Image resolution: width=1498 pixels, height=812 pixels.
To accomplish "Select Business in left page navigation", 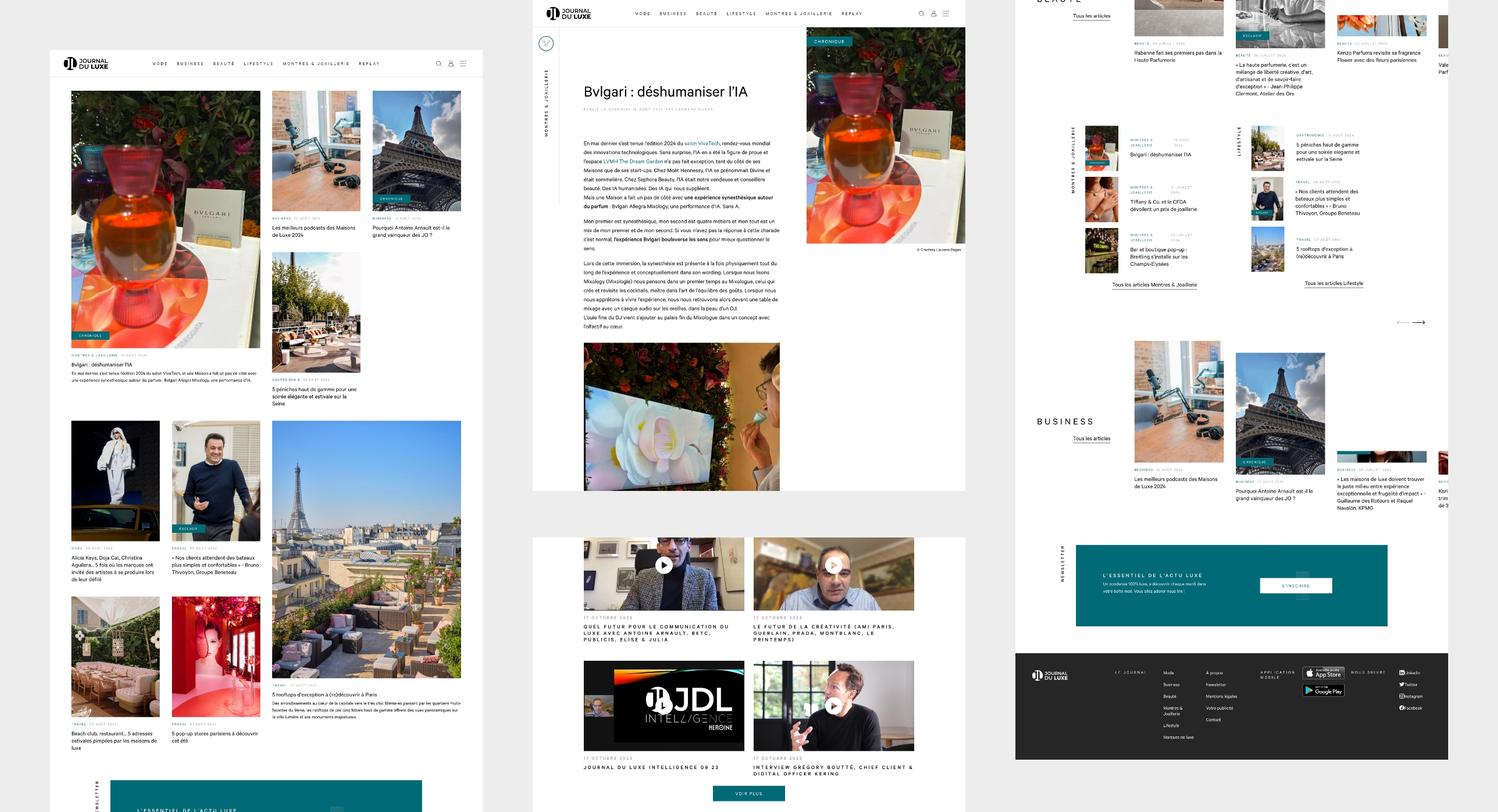I will click(x=190, y=64).
